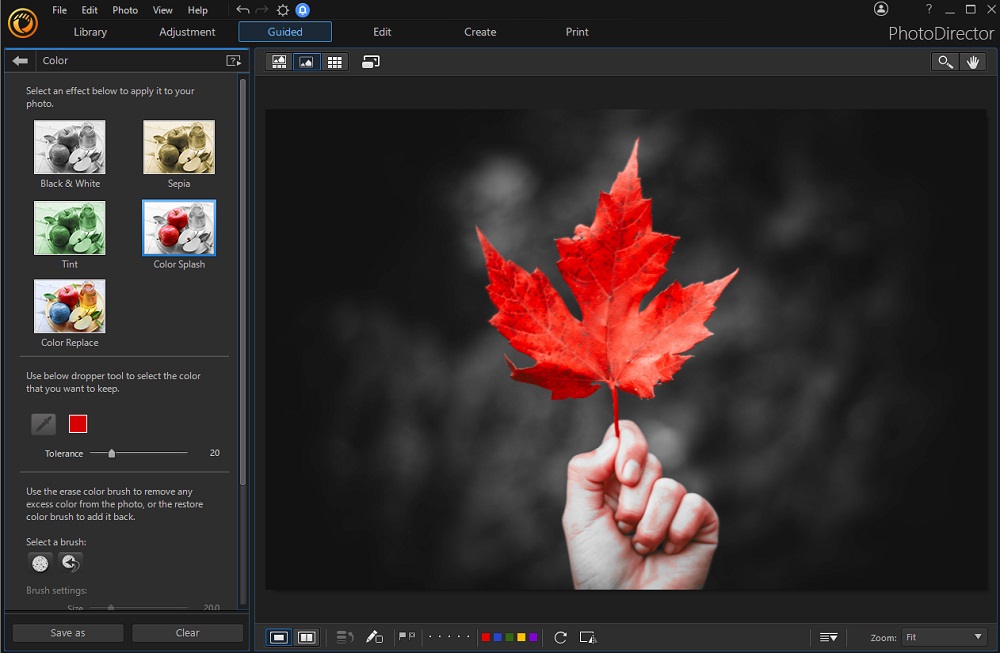Open the Zoom level dropdown

coord(941,636)
